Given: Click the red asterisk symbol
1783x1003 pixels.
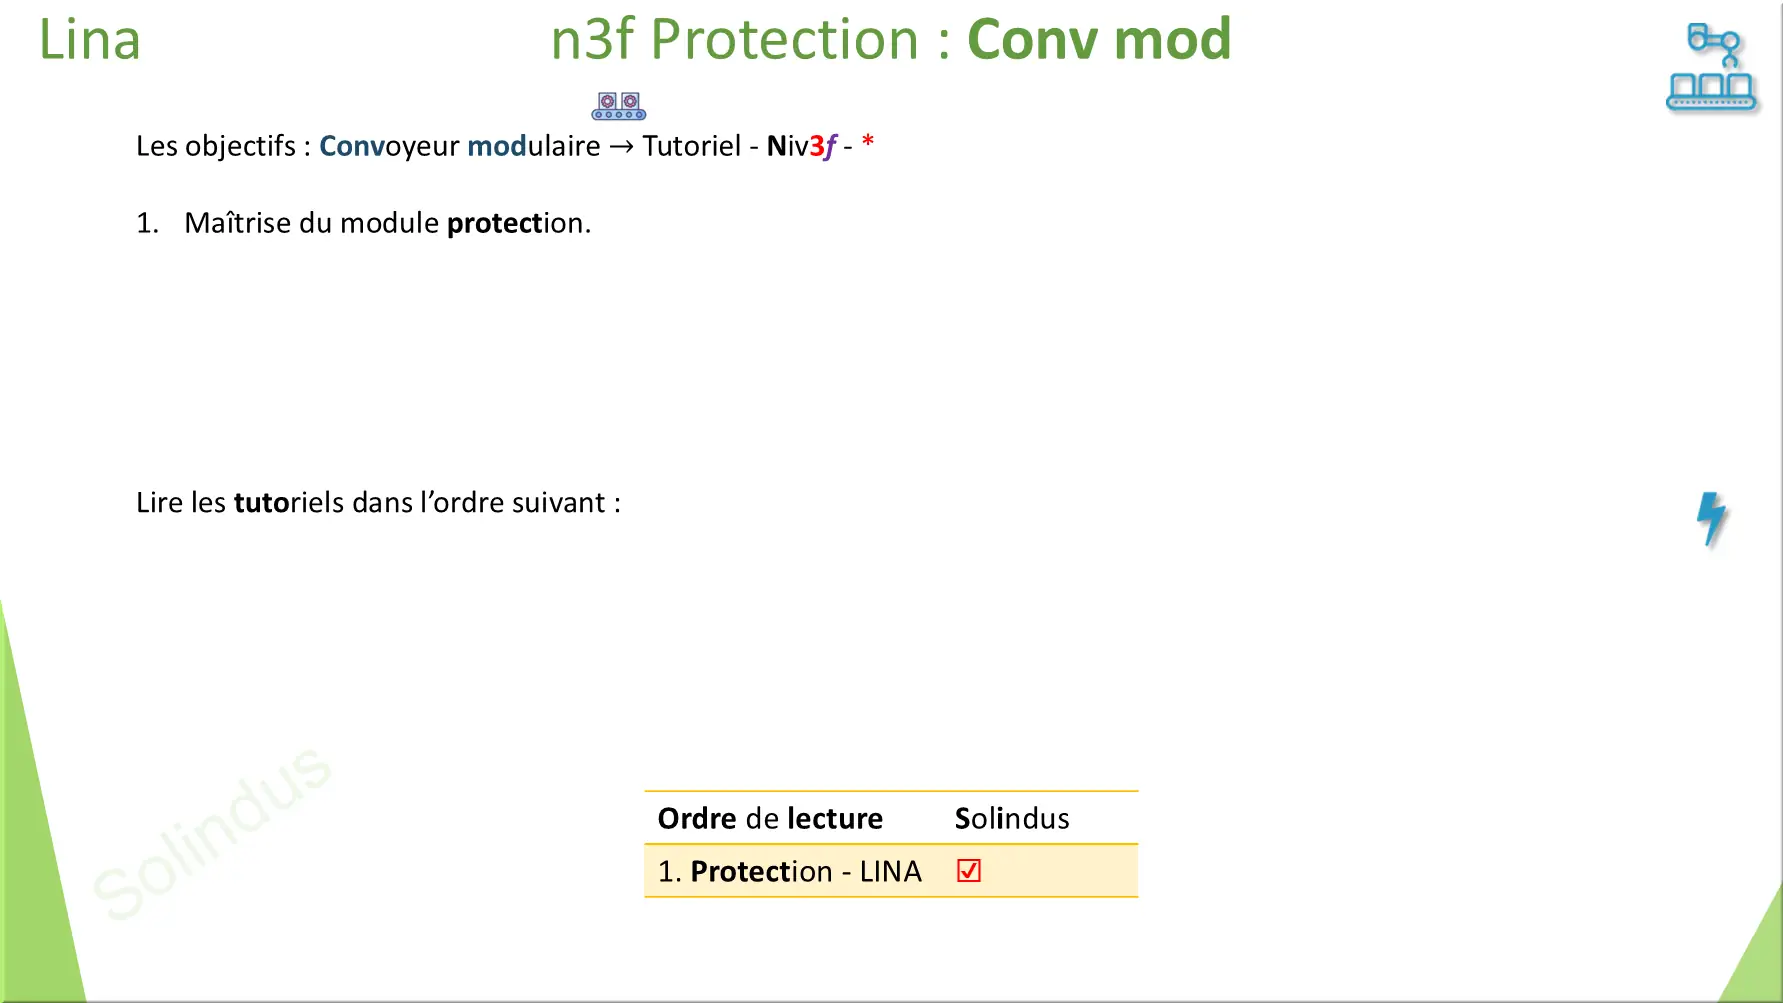Looking at the screenshot, I should click(x=867, y=143).
